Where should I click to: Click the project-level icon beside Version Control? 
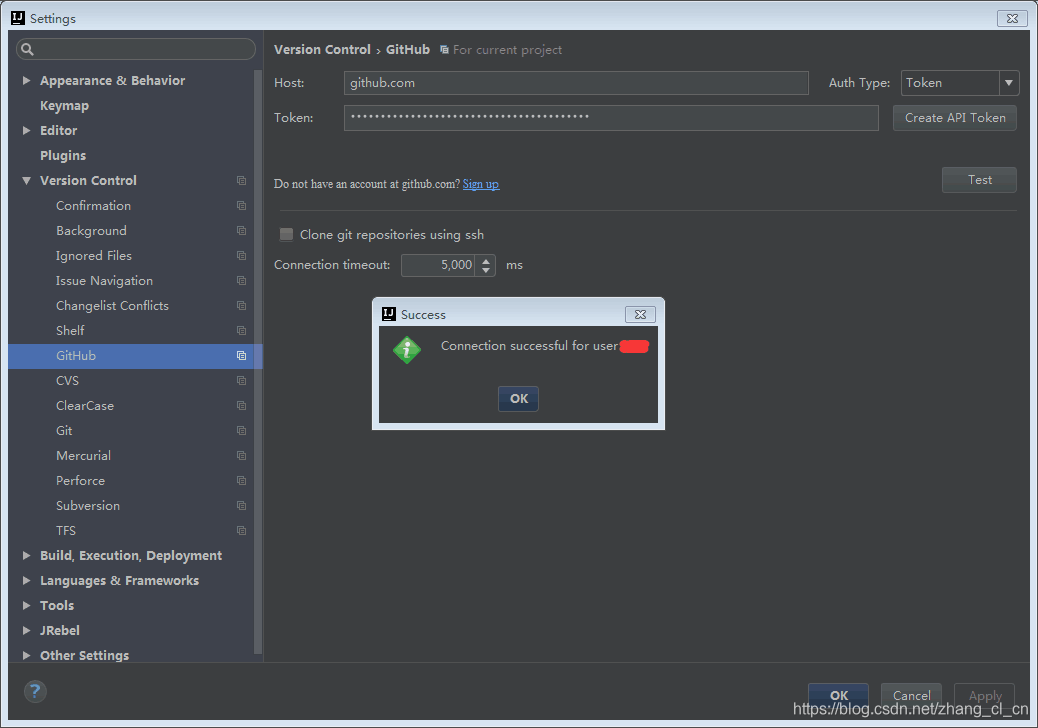pos(242,181)
